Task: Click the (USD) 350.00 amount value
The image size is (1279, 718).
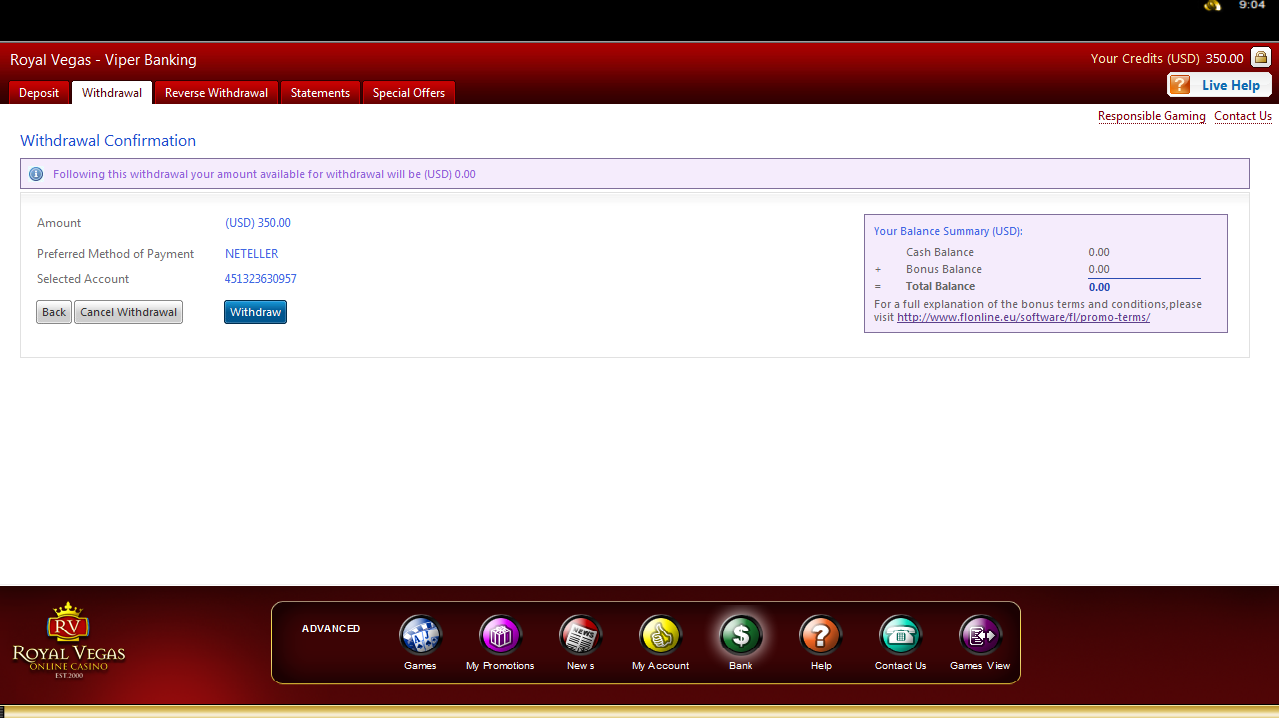Action: coord(258,223)
